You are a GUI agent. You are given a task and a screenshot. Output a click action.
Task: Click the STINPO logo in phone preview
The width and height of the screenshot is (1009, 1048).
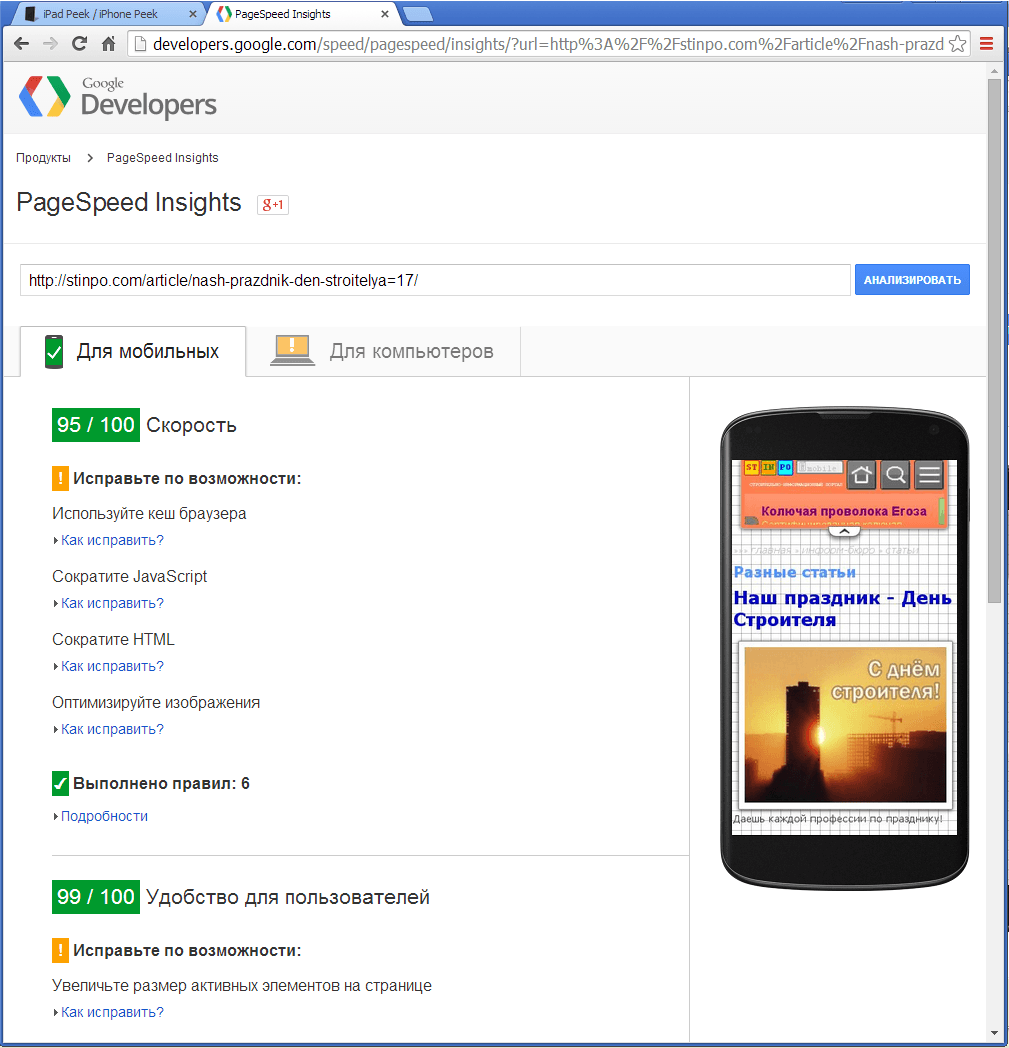[x=768, y=467]
